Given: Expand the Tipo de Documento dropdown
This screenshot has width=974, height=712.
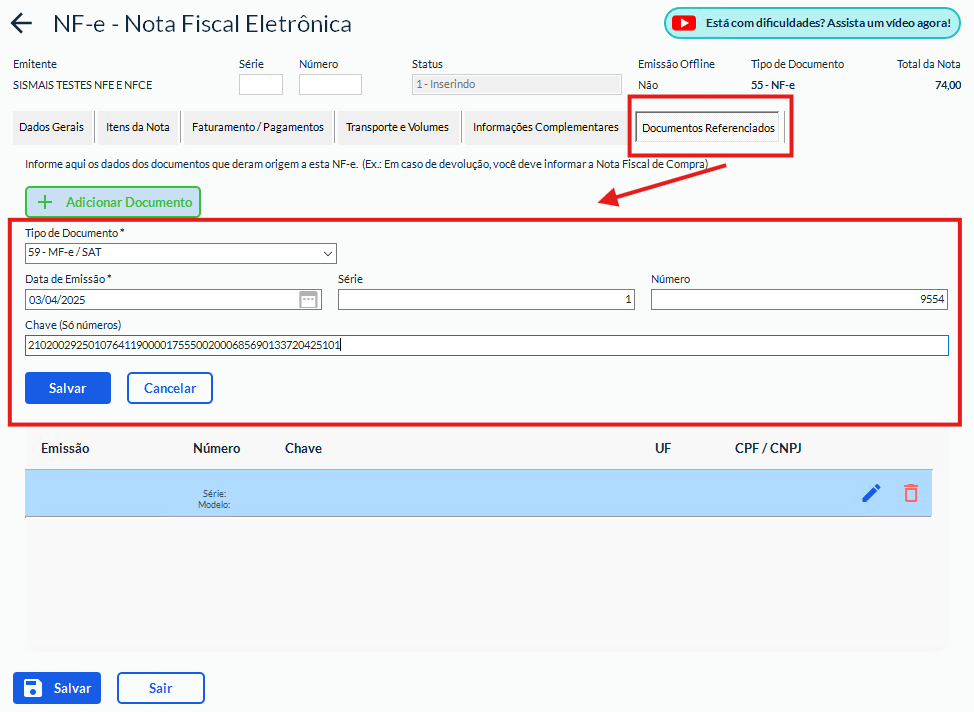Looking at the screenshot, I should pyautogui.click(x=181, y=253).
